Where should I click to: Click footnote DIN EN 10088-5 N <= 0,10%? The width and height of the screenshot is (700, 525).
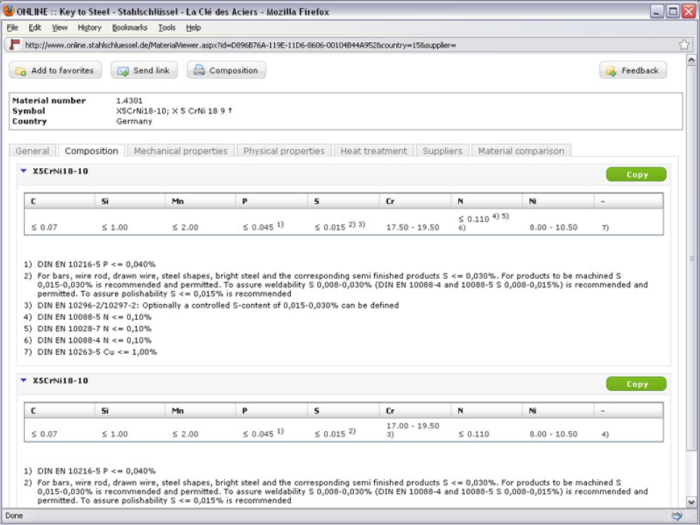[x=94, y=317]
